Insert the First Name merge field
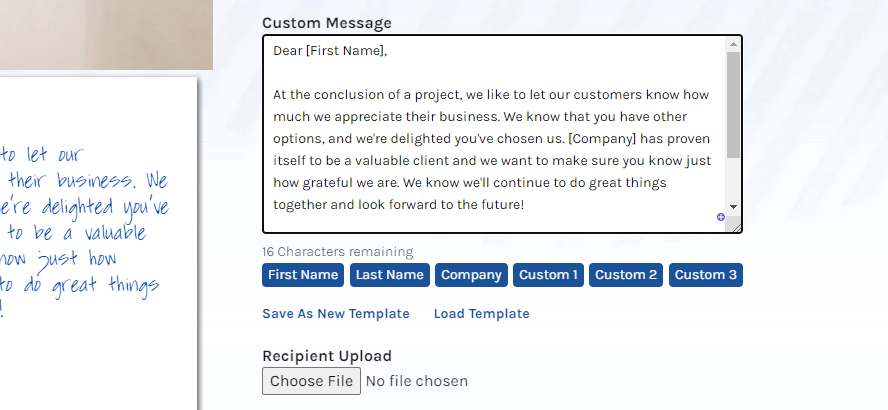Viewport: 888px width, 410px height. tap(302, 275)
